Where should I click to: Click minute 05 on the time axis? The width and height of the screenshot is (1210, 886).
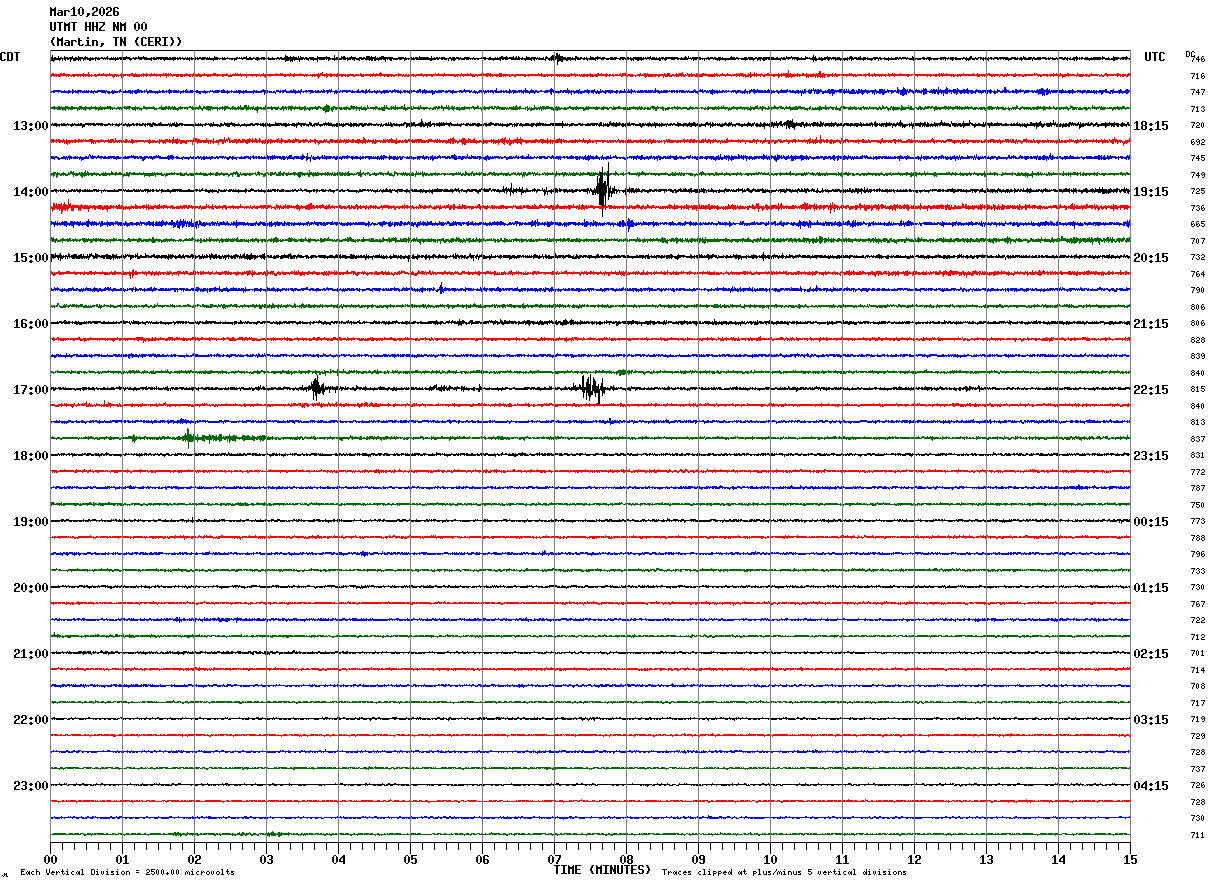point(410,859)
